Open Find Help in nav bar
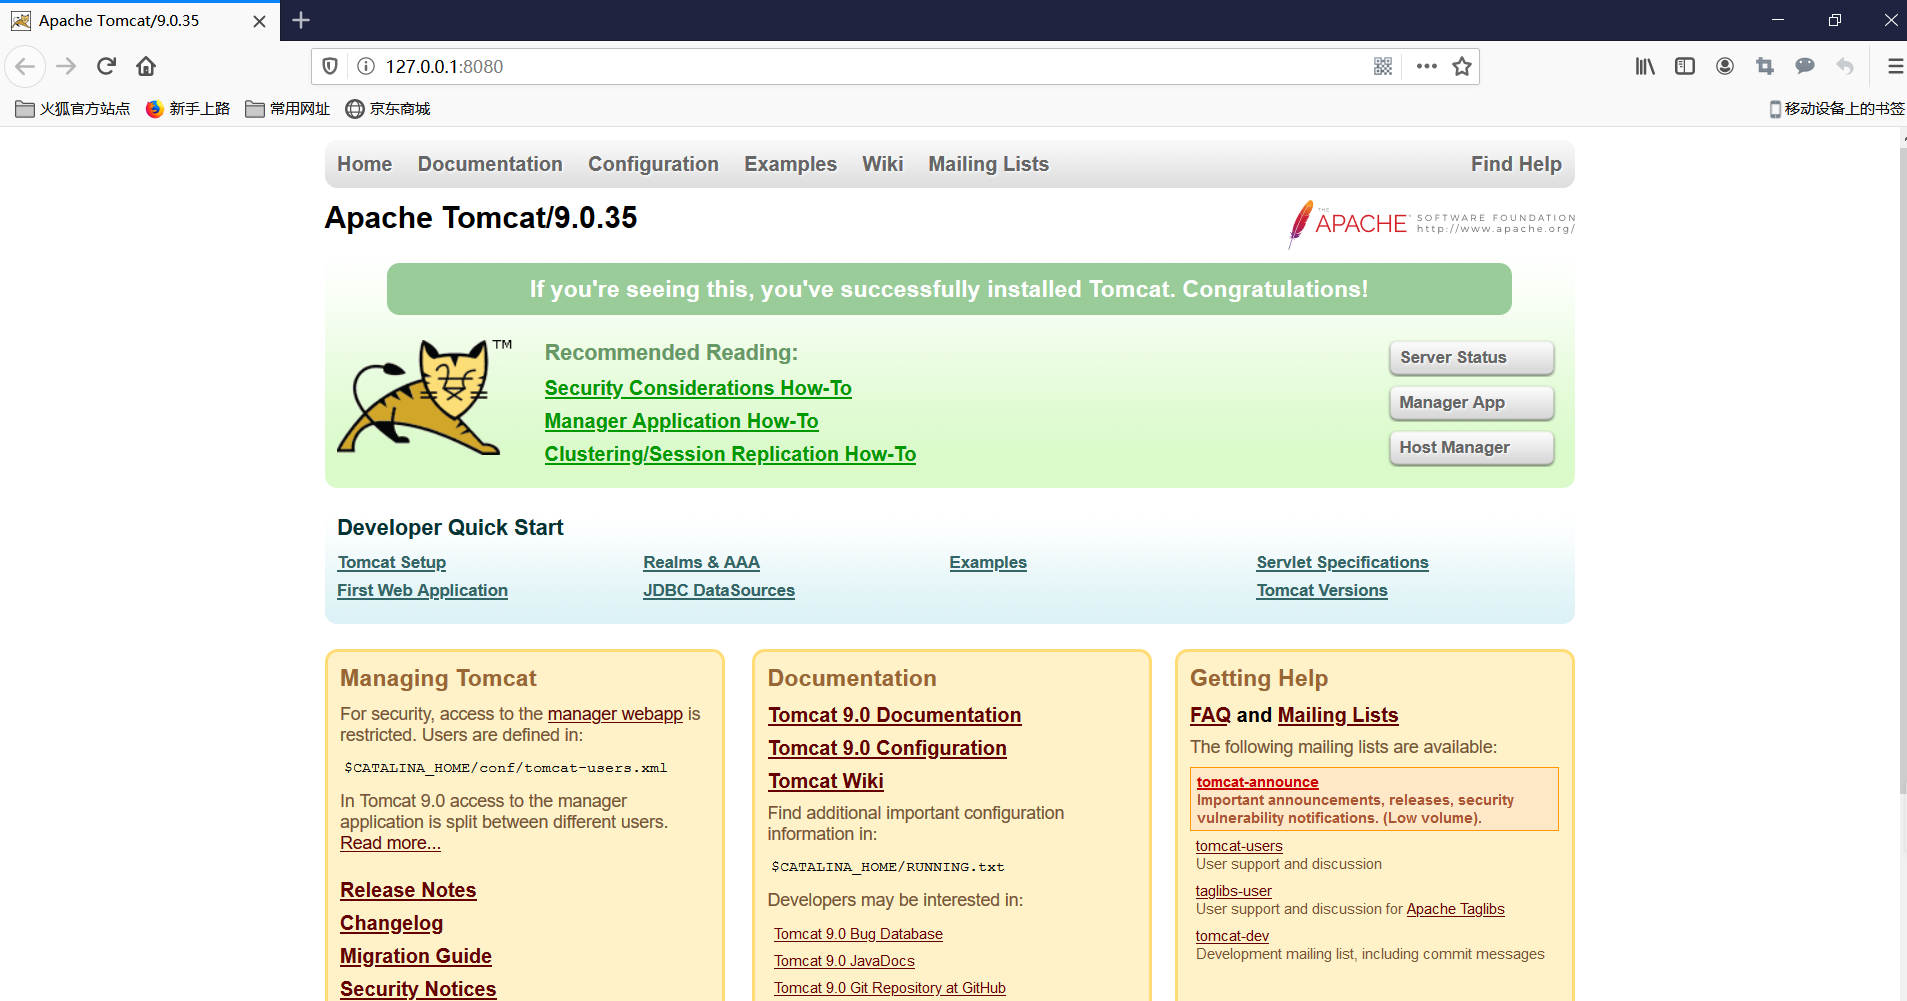Screen dimensions: 1907x1001 pyautogui.click(x=1516, y=164)
